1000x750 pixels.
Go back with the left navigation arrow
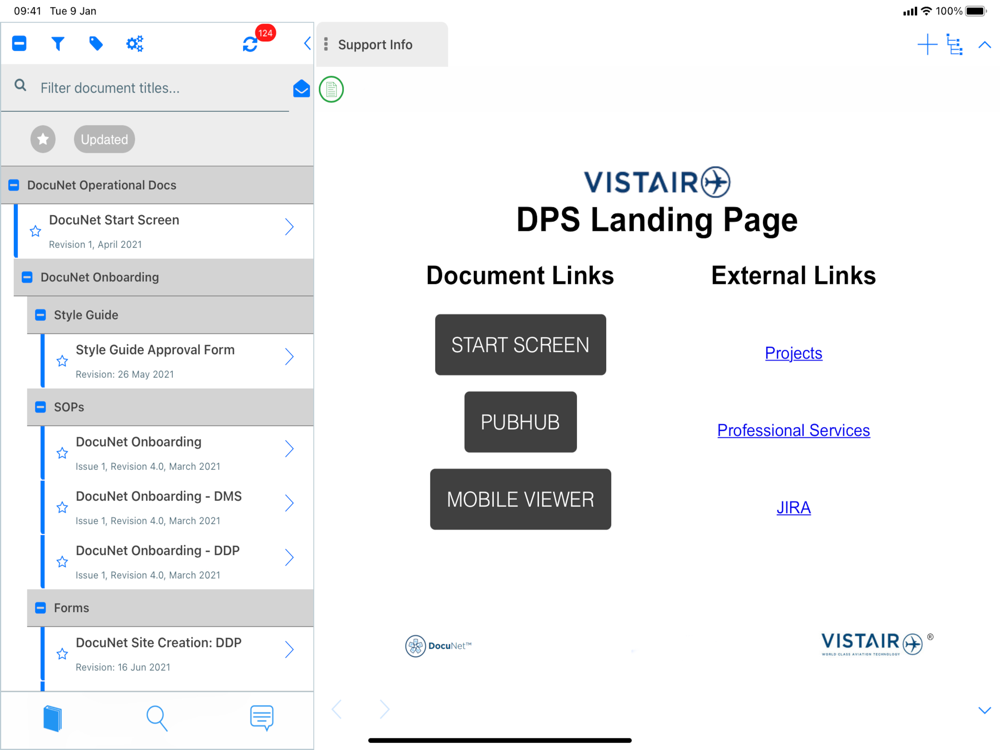[337, 709]
